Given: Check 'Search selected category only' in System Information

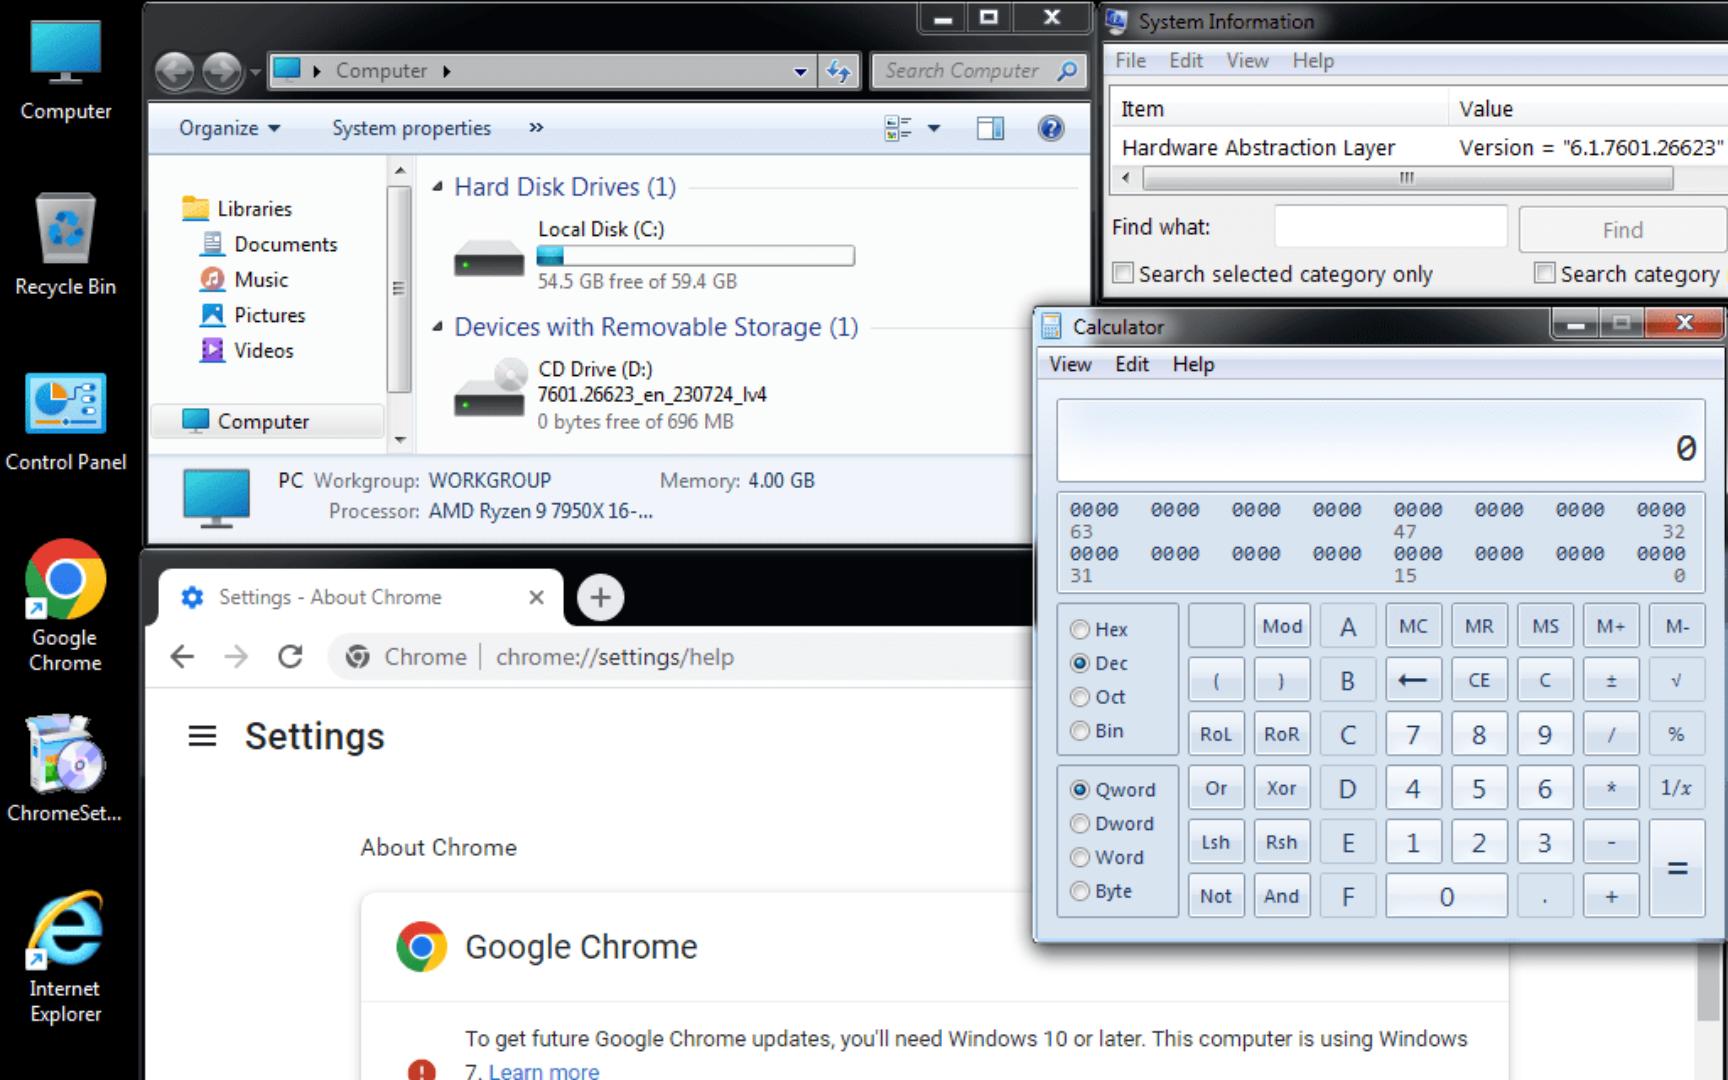Looking at the screenshot, I should (x=1123, y=273).
